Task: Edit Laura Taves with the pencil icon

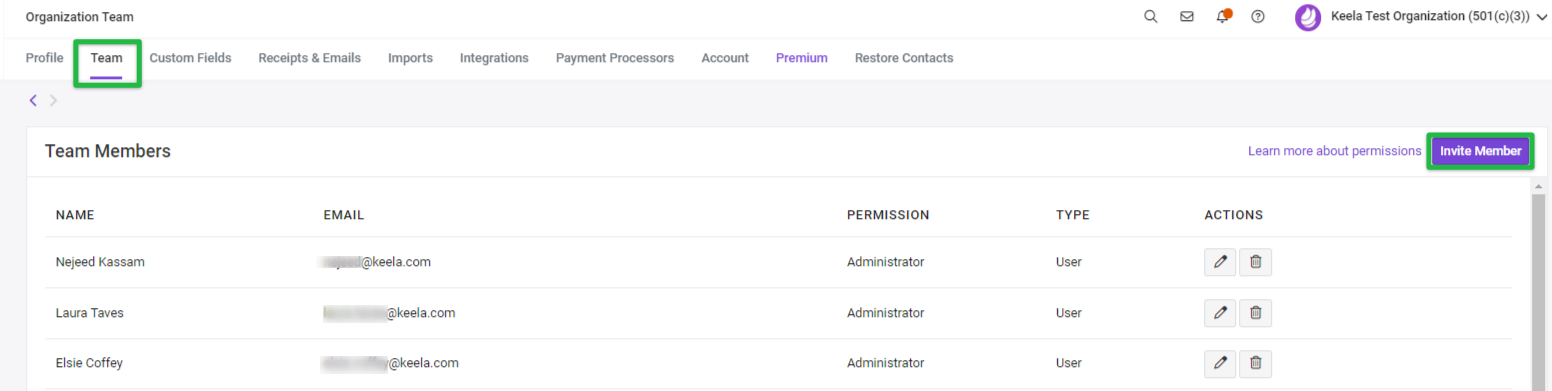Action: [1220, 313]
